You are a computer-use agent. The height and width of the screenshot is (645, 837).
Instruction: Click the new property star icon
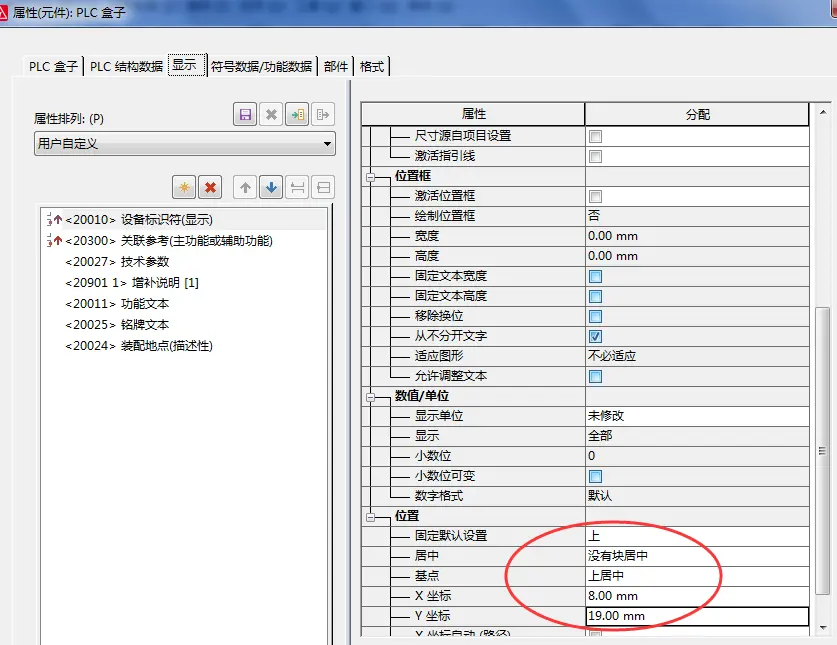point(184,187)
